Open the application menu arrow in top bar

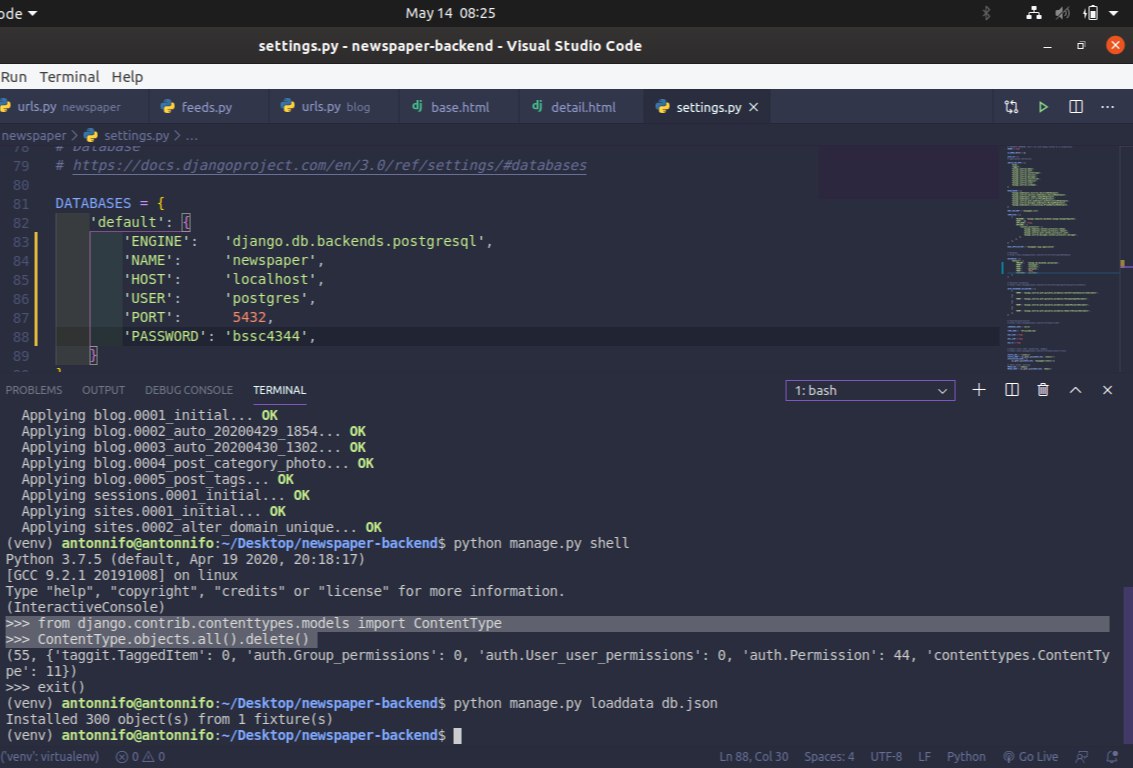32,13
